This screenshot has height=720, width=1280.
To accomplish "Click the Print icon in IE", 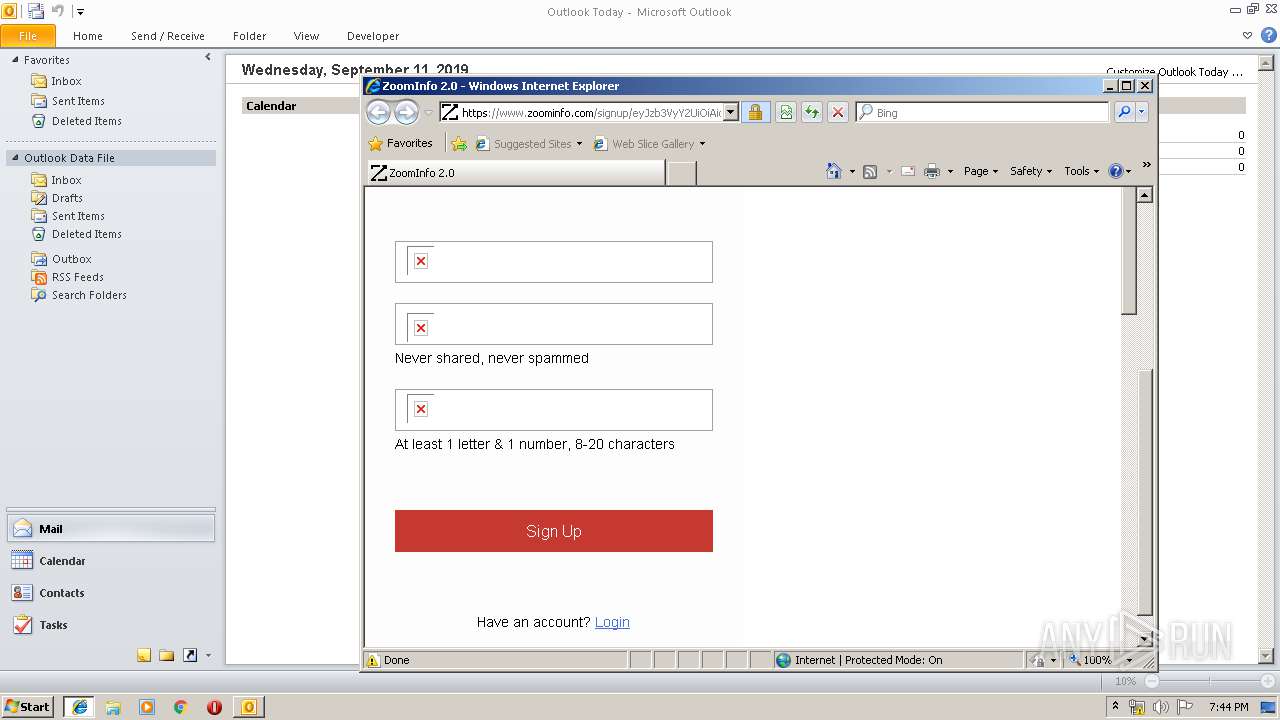I will 932,171.
